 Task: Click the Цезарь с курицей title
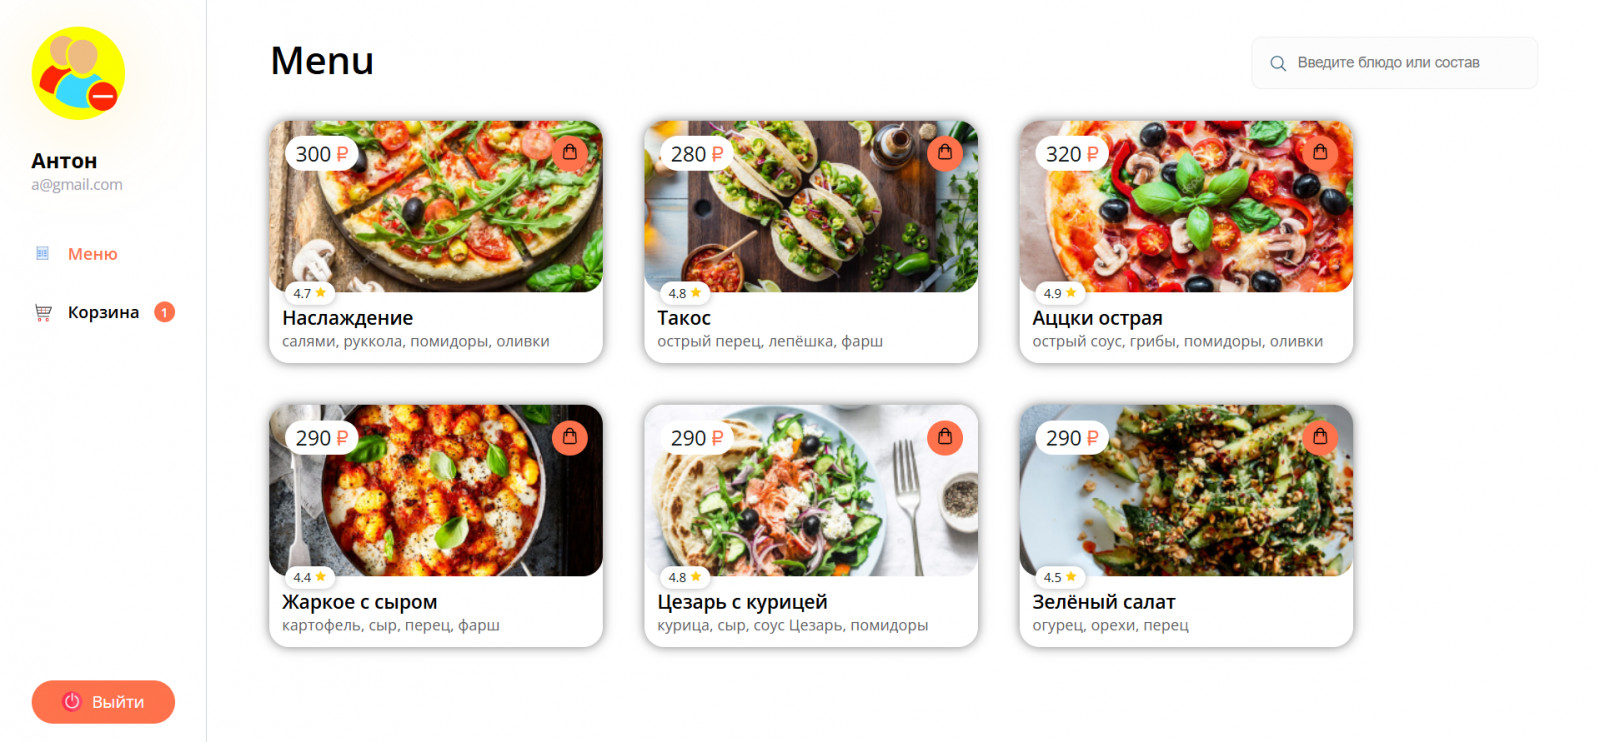click(742, 602)
